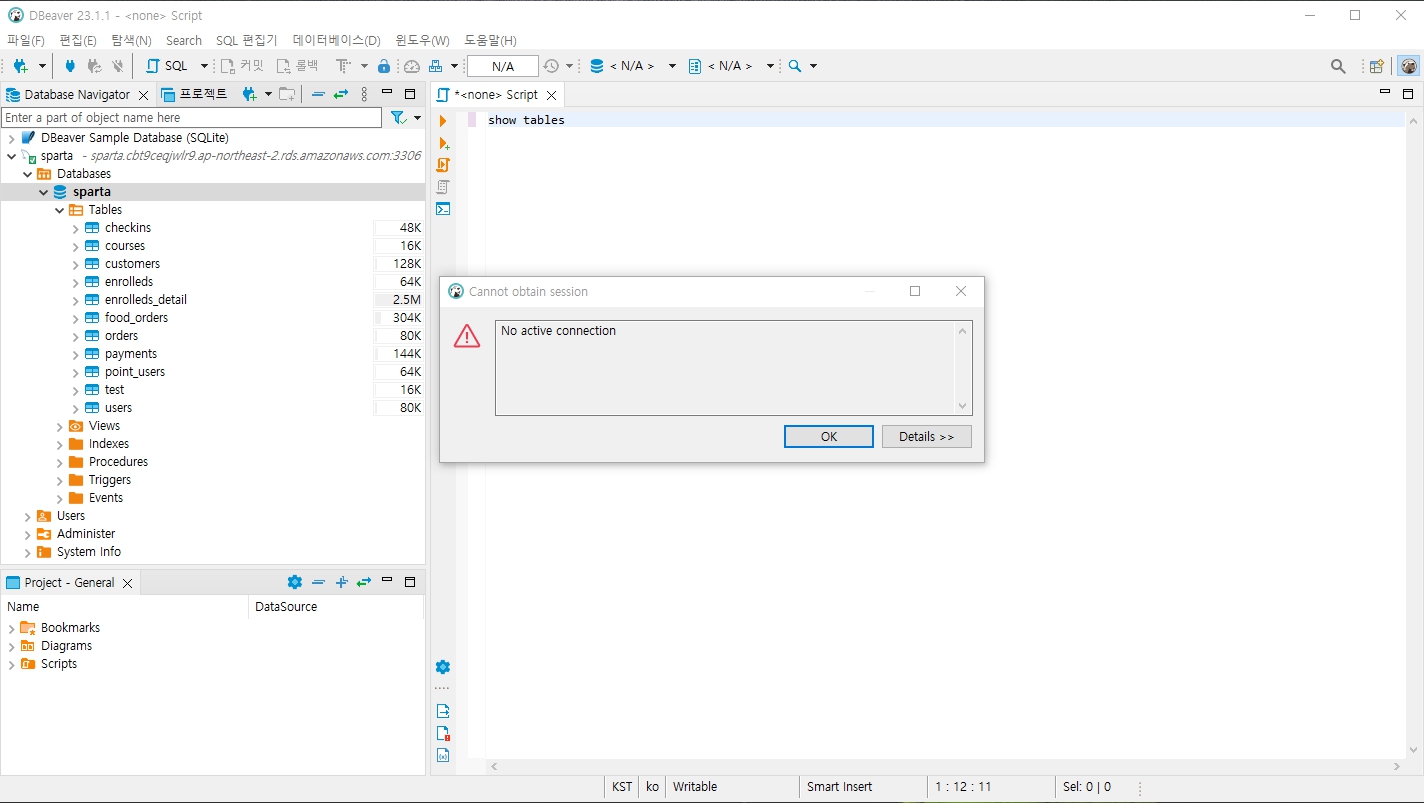Click the New Database Connection plug icon
The height and width of the screenshot is (803, 1424).
20,66
